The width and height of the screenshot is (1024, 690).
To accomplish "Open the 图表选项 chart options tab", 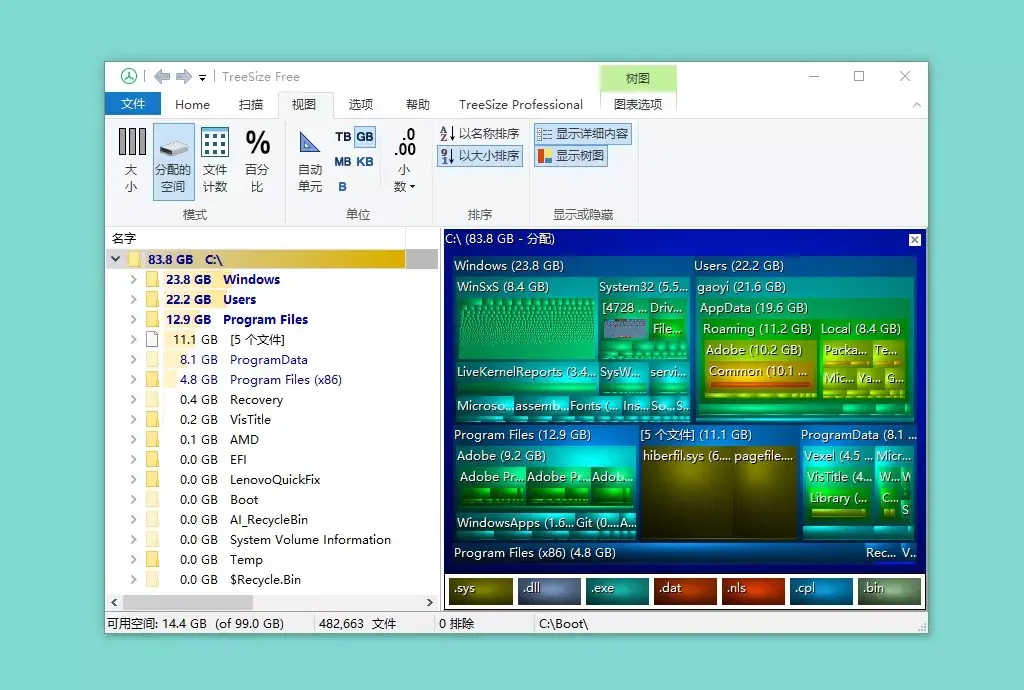I will pos(638,104).
